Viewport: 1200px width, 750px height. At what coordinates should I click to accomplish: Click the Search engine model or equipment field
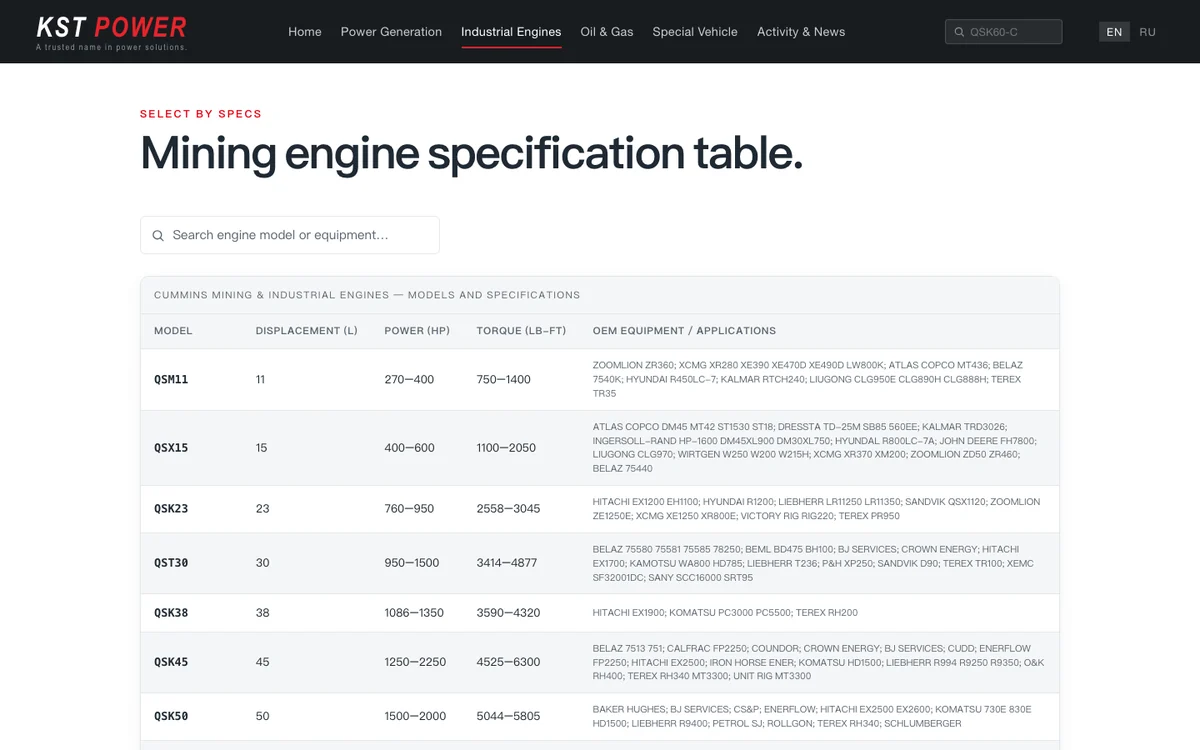[x=290, y=235]
